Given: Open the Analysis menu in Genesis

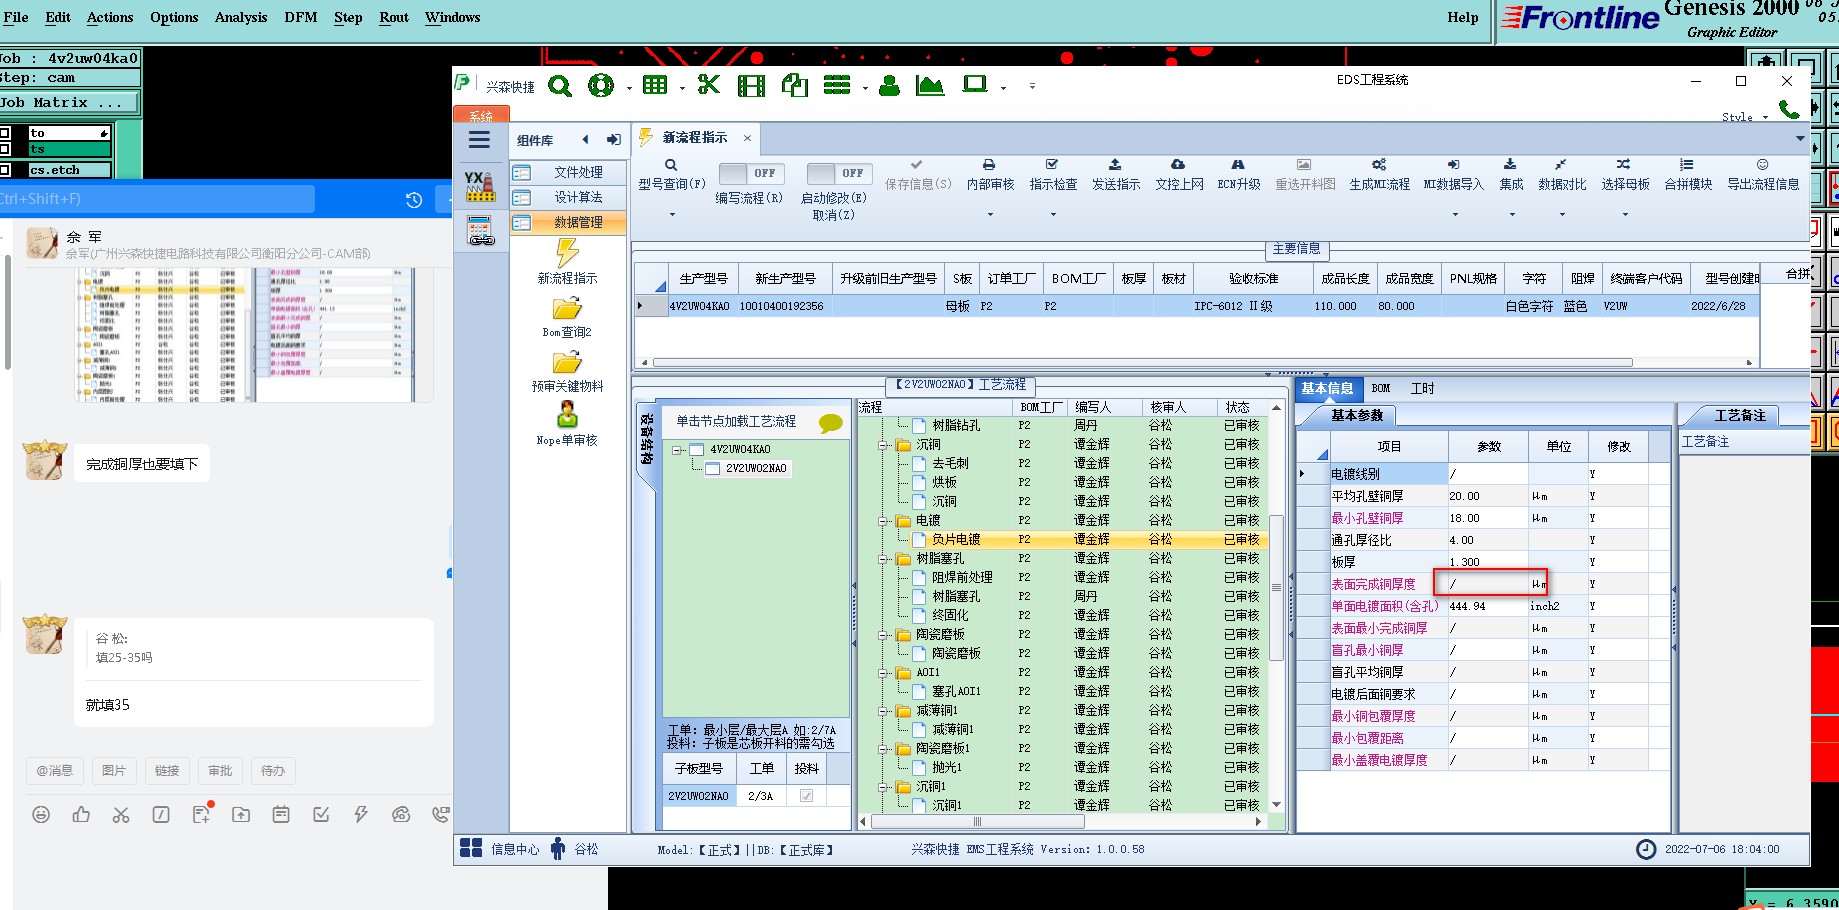Looking at the screenshot, I should 241,17.
